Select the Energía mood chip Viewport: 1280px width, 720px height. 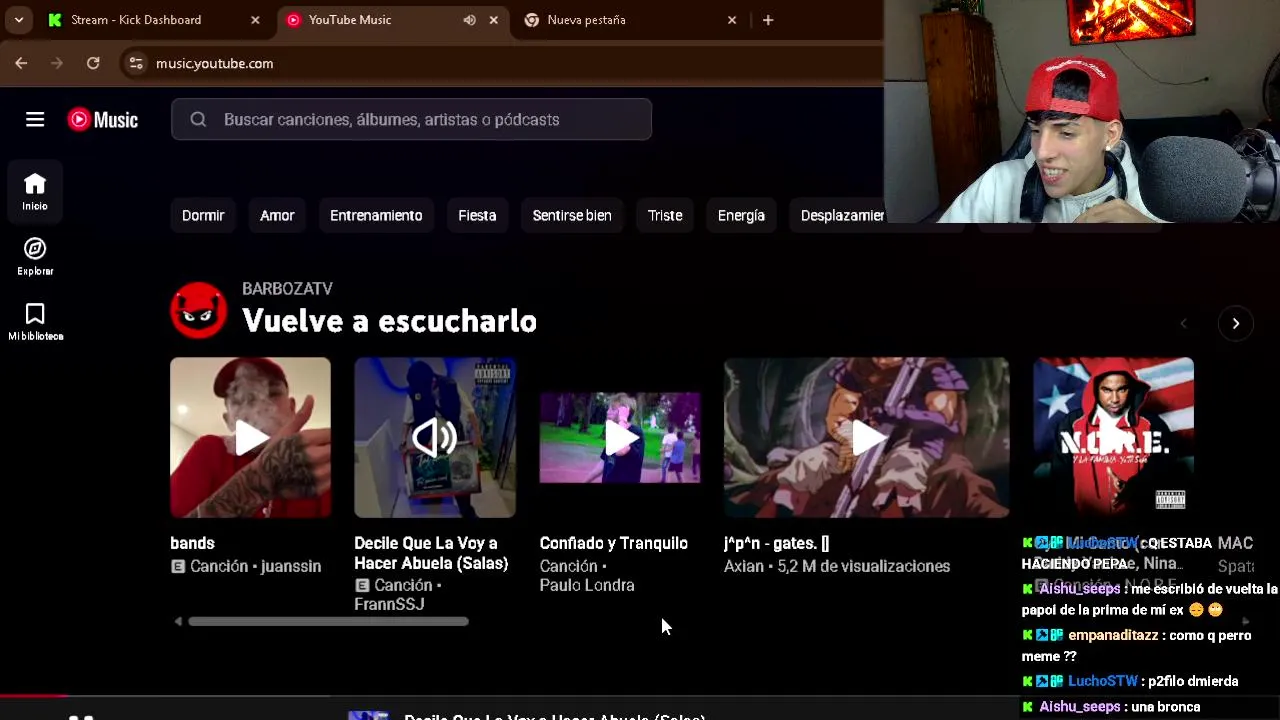point(741,215)
